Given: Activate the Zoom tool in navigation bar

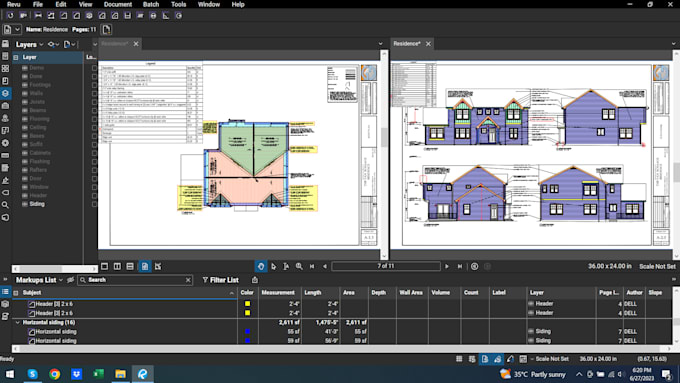Looking at the screenshot, I should click(299, 266).
